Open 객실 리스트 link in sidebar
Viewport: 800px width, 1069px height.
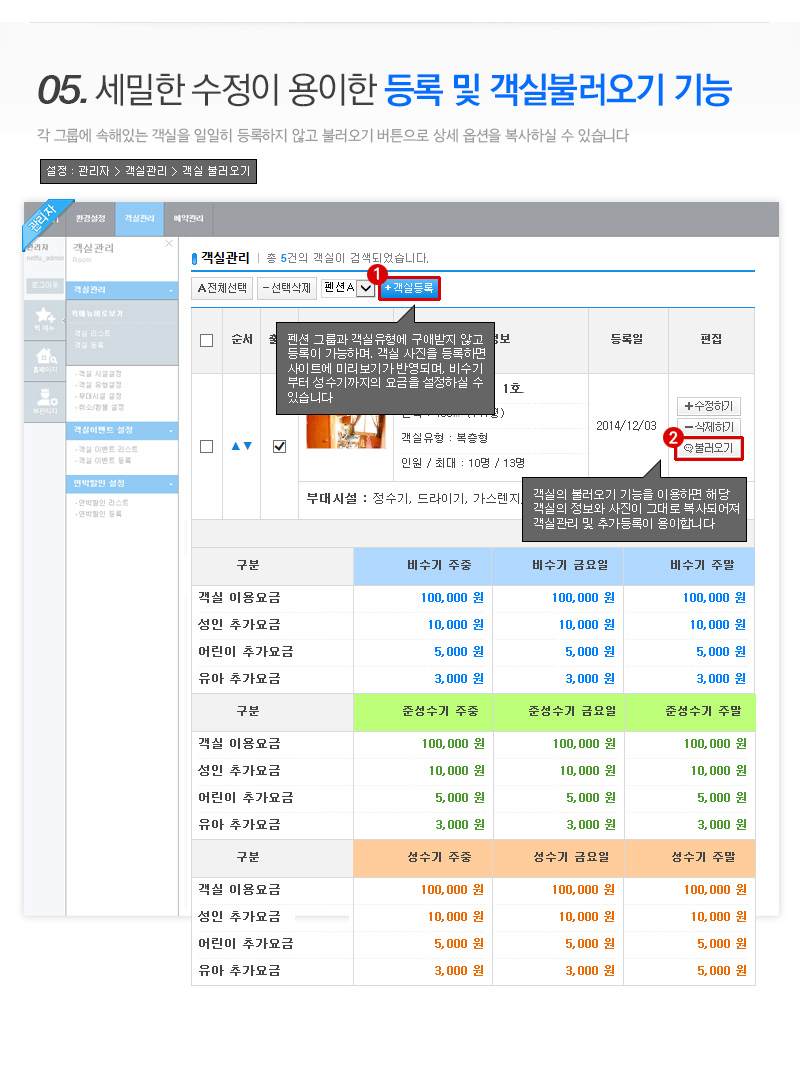pos(92,333)
